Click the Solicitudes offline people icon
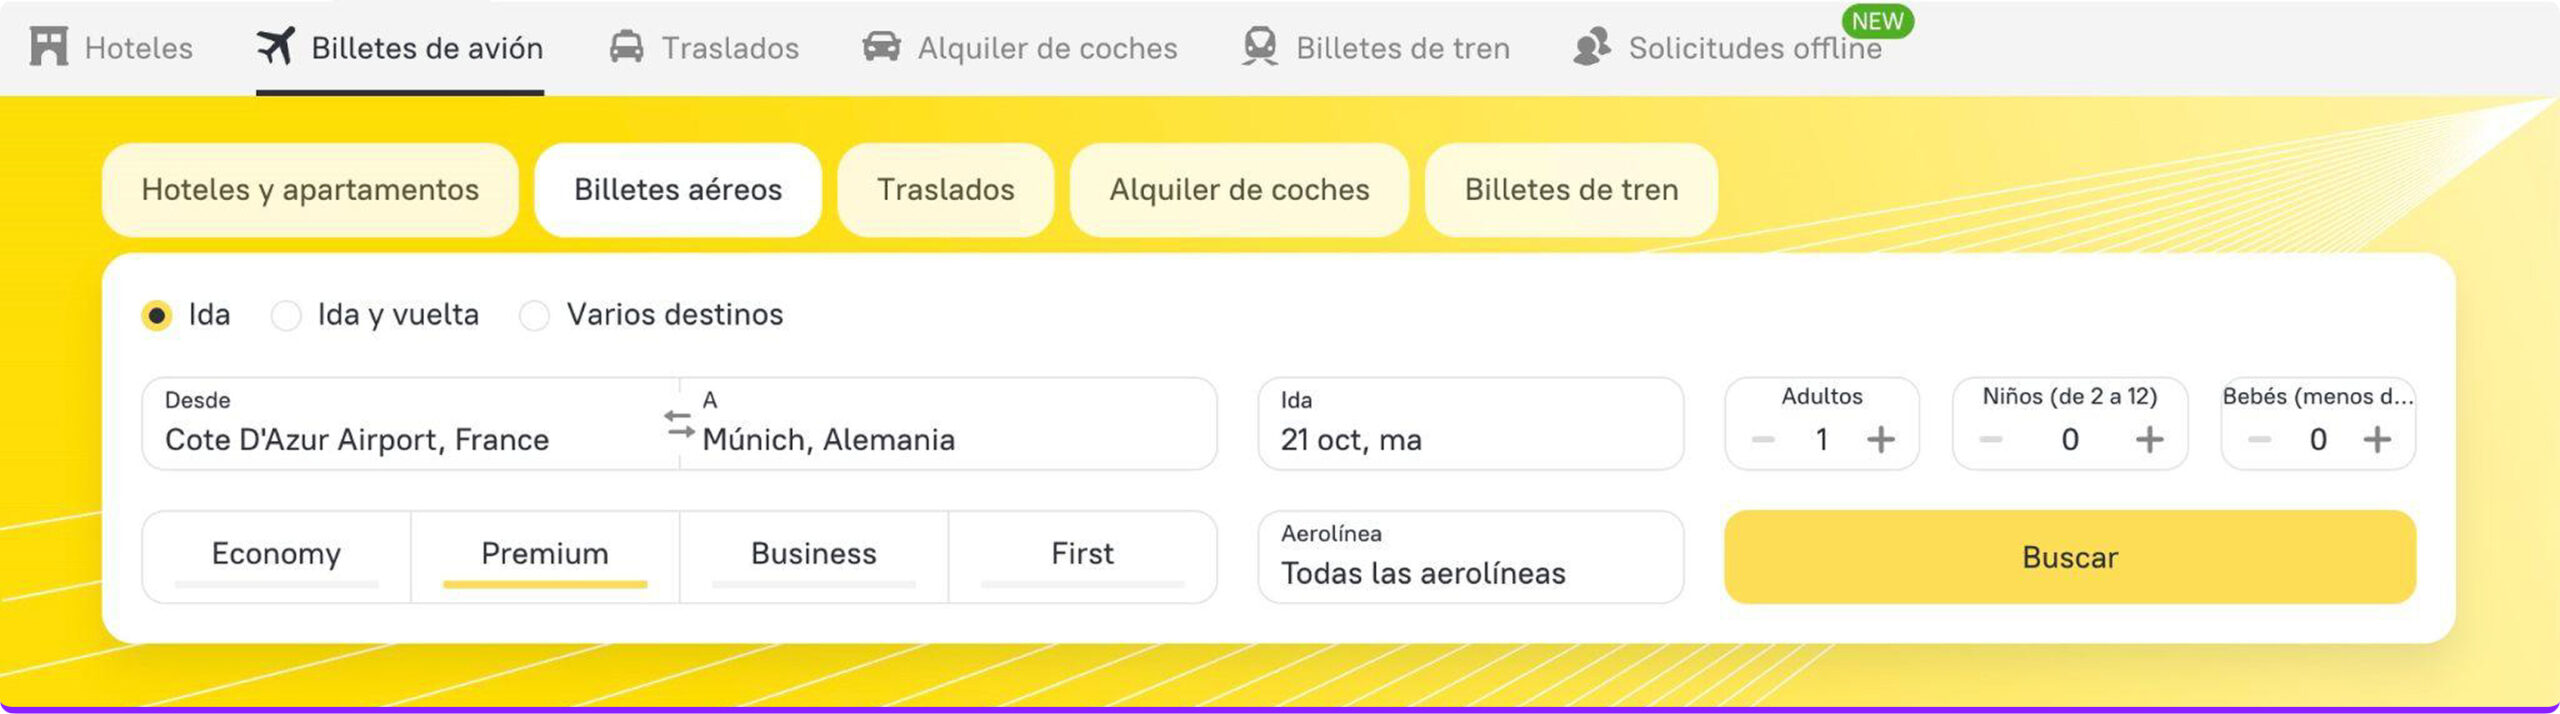Viewport: 2560px width, 714px height. pos(1591,47)
